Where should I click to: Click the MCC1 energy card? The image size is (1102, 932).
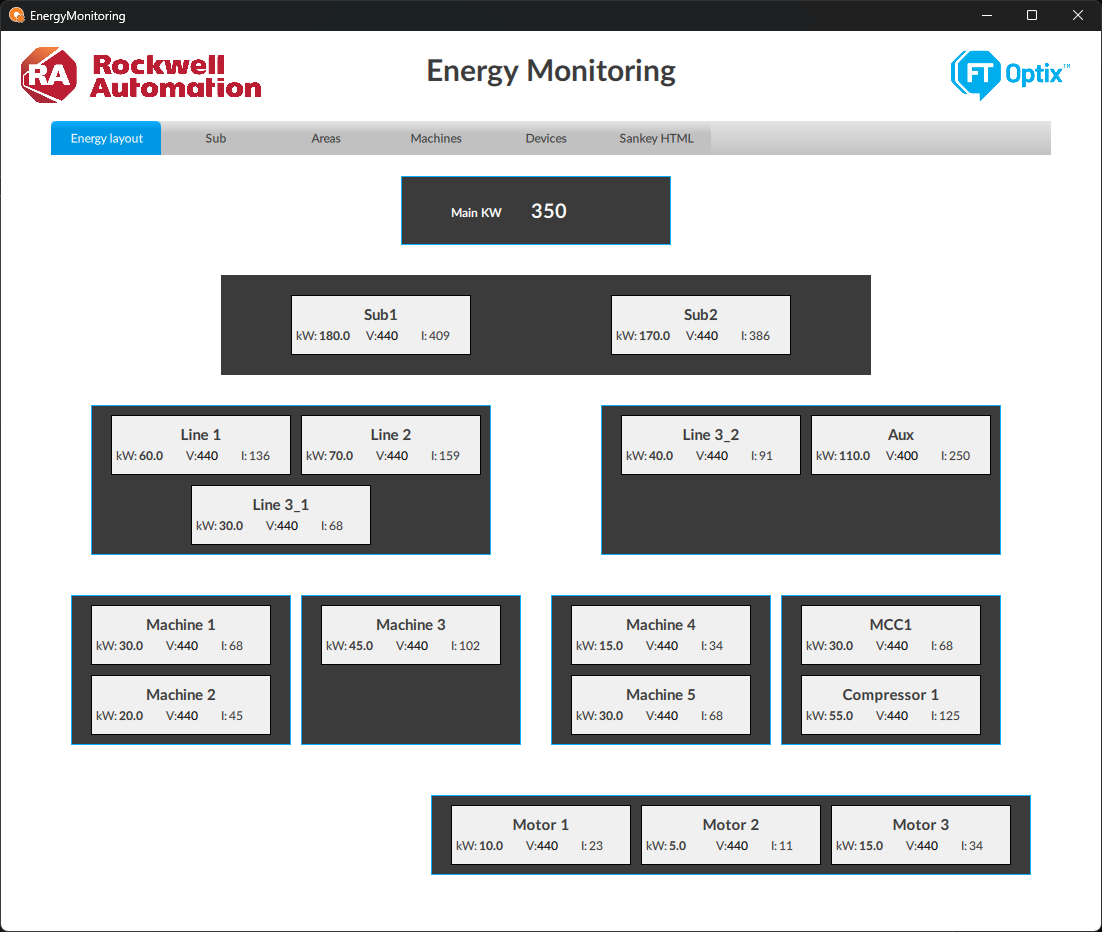890,635
